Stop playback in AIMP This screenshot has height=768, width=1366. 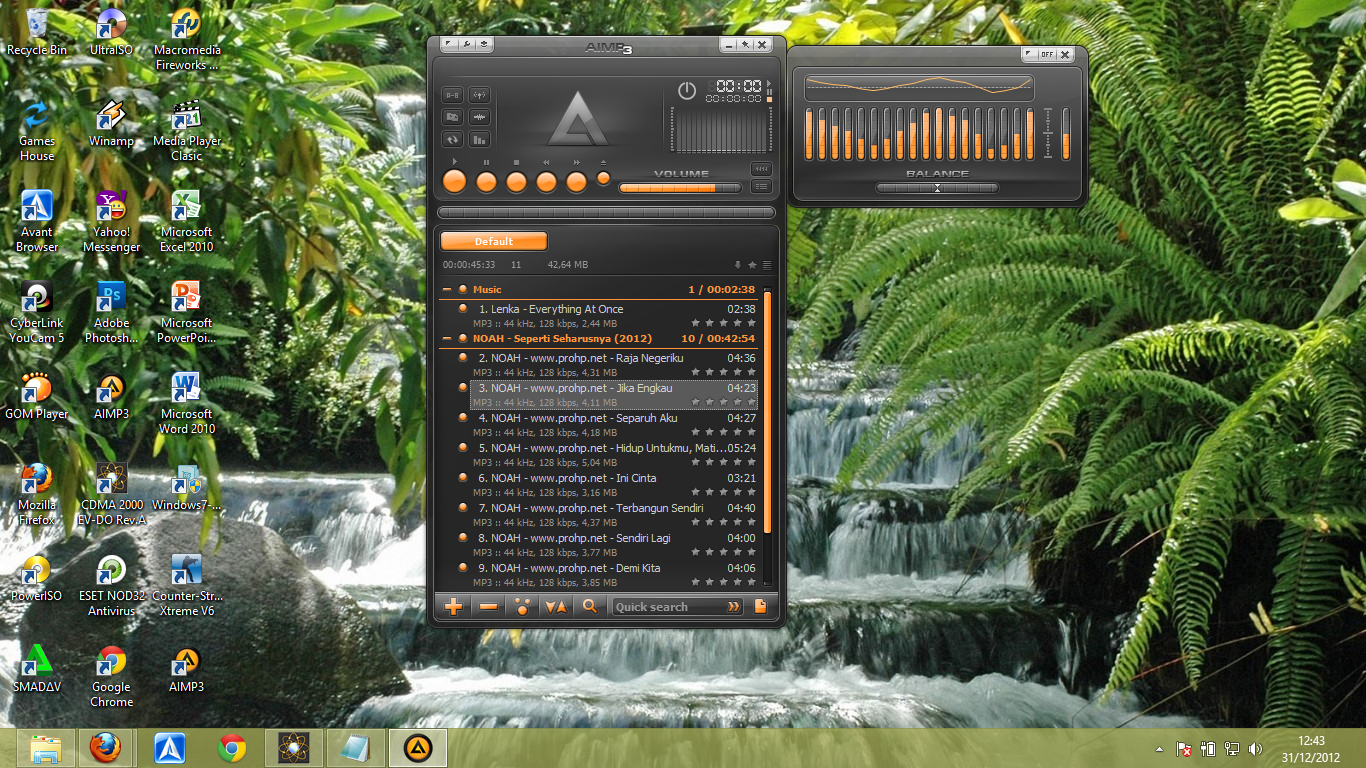coord(516,181)
